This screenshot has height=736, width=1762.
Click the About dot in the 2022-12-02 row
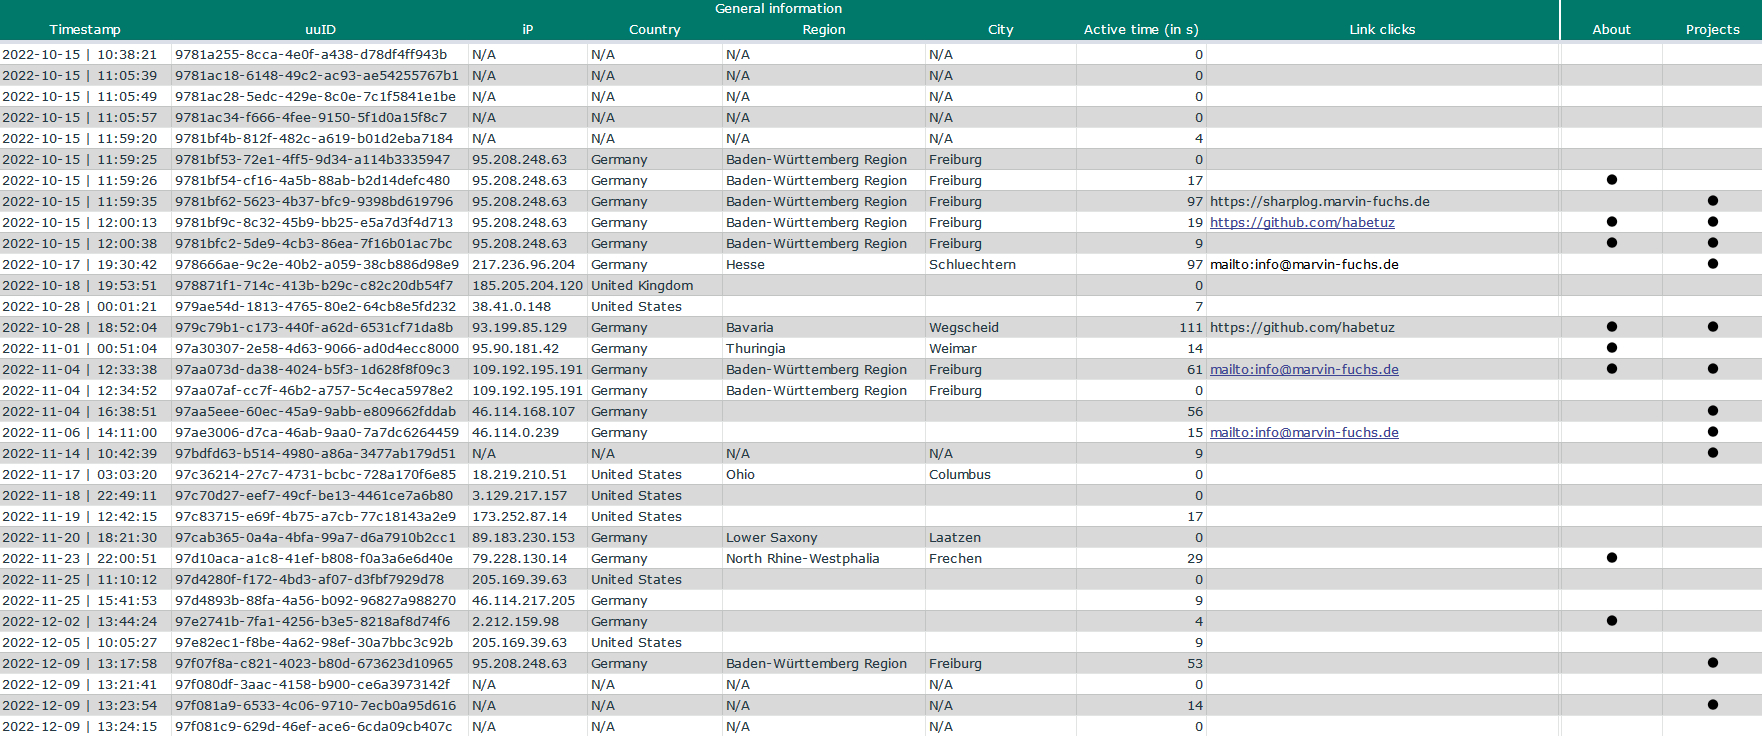pyautogui.click(x=1611, y=621)
